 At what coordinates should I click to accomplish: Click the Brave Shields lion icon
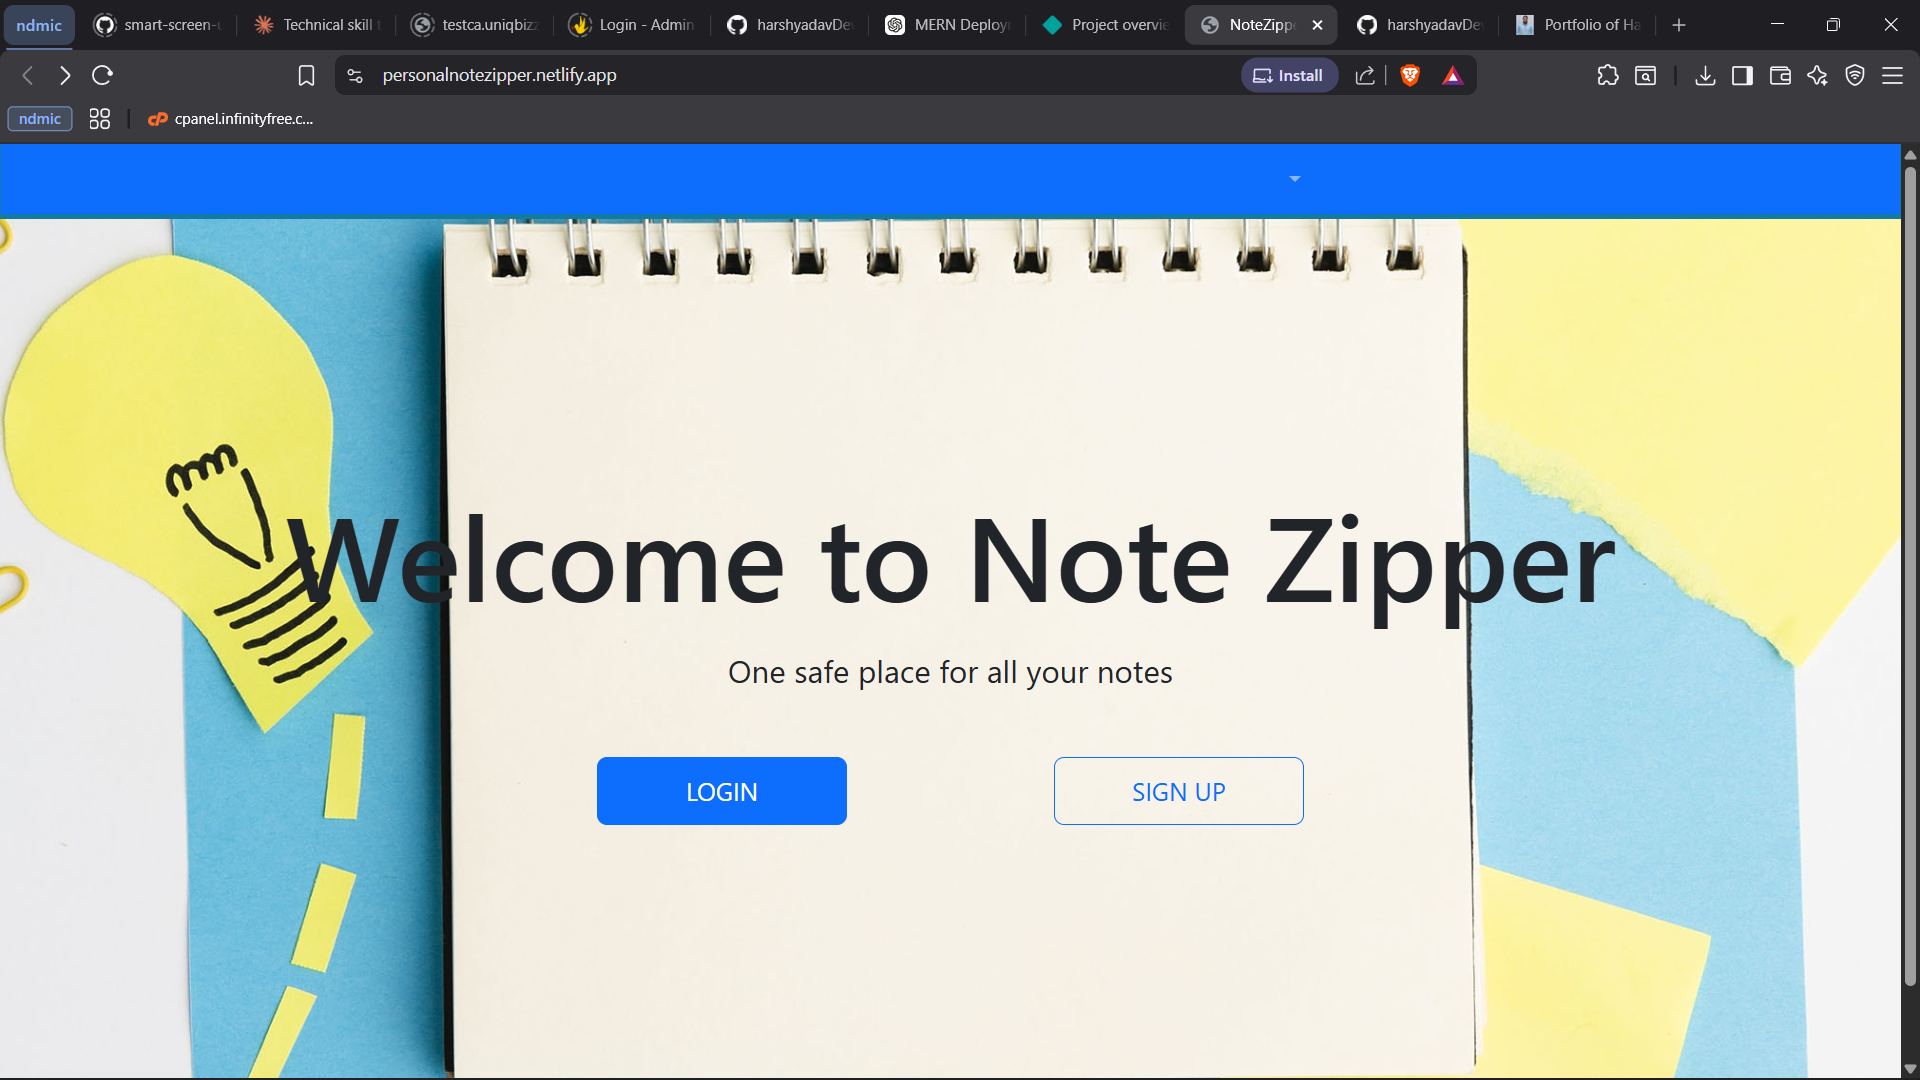point(1410,75)
